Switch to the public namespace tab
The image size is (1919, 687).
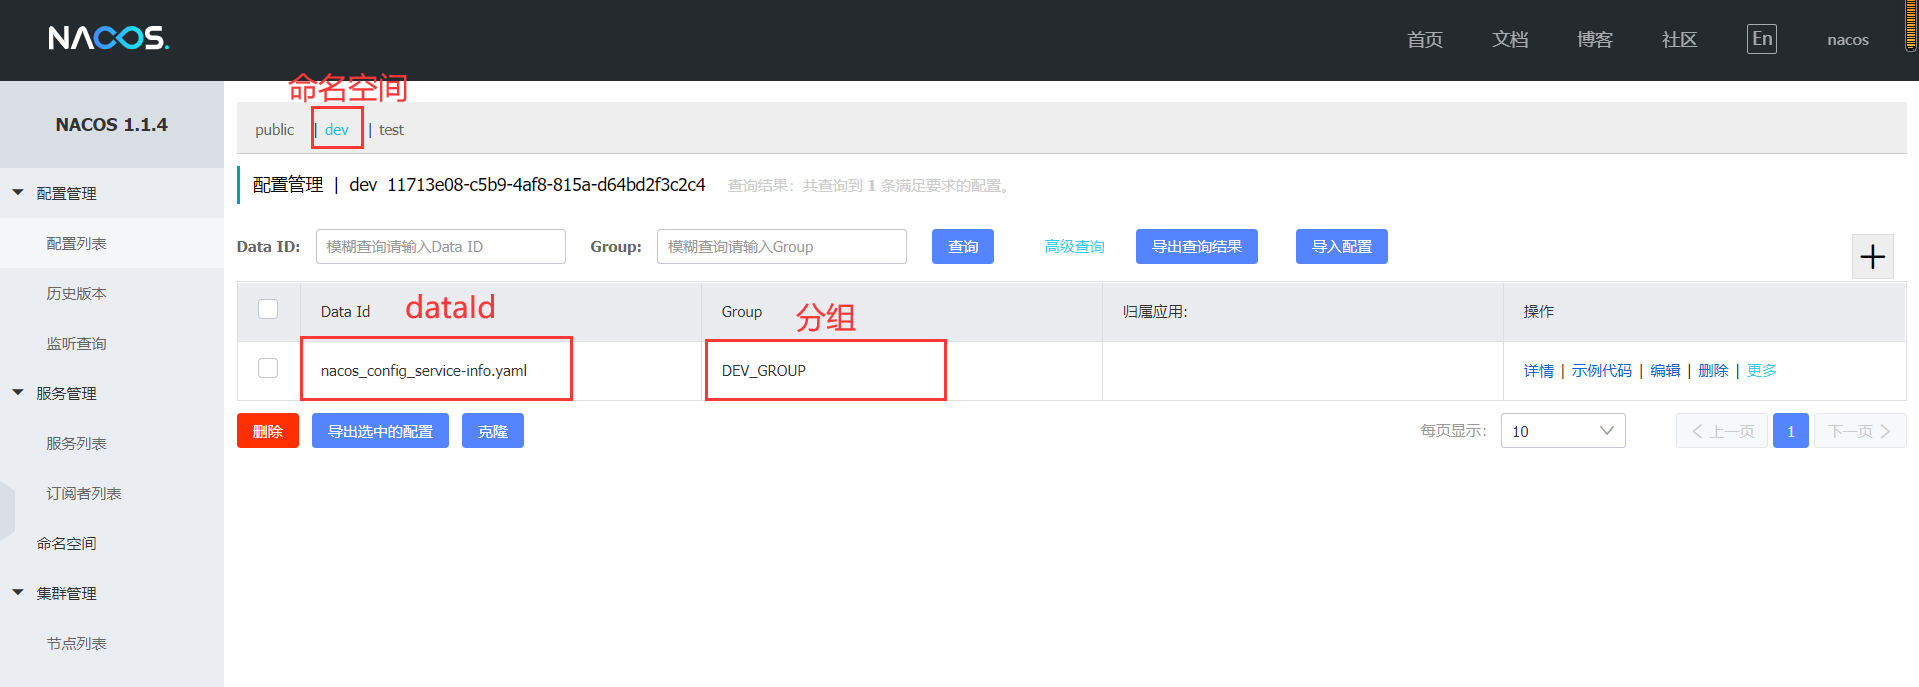pos(274,130)
